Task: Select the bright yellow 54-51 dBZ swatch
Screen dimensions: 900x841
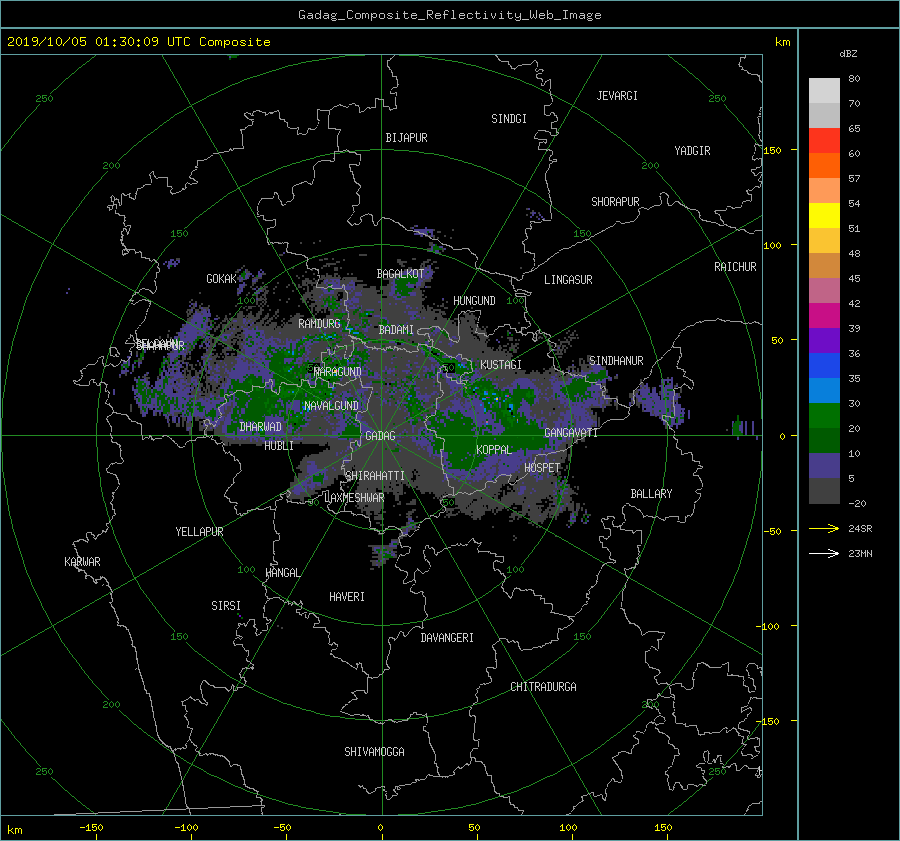Action: click(824, 215)
